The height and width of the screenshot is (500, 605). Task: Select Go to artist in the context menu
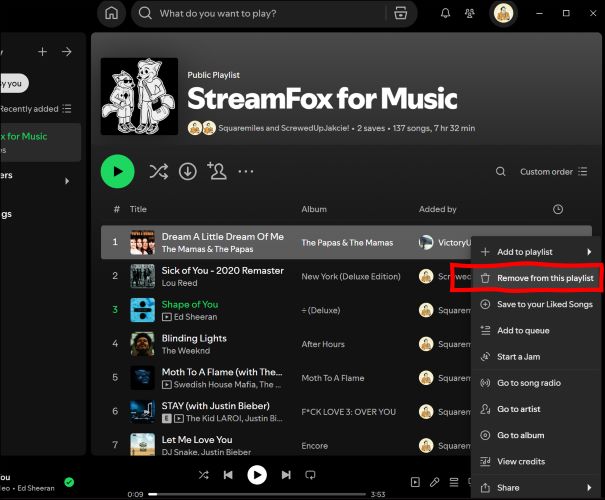pos(536,409)
